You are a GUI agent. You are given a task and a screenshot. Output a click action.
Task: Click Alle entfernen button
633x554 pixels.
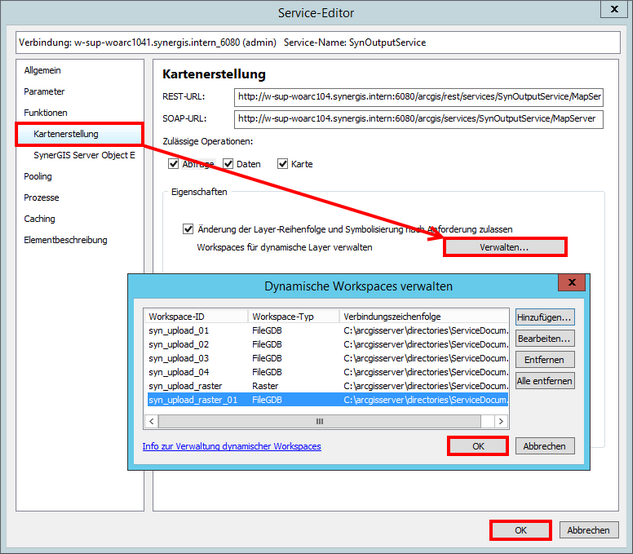(545, 381)
